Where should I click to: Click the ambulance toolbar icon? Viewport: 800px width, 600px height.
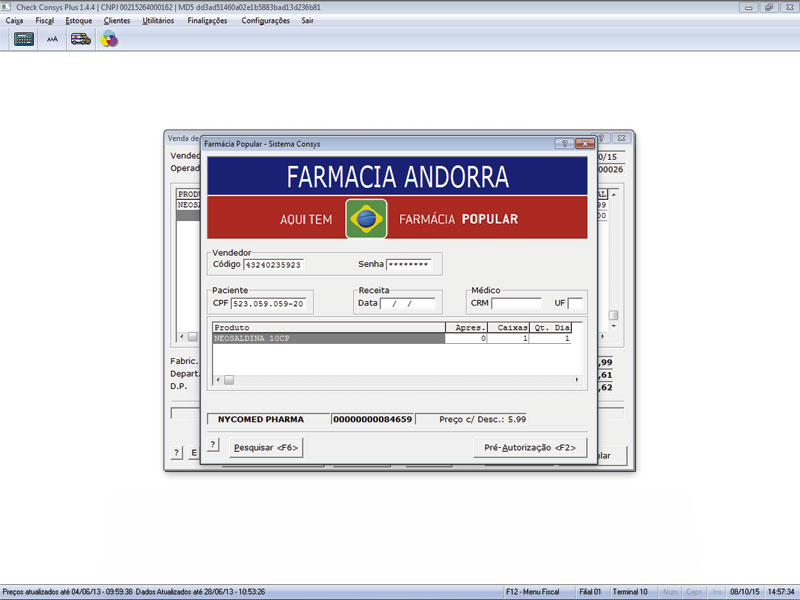coord(81,39)
